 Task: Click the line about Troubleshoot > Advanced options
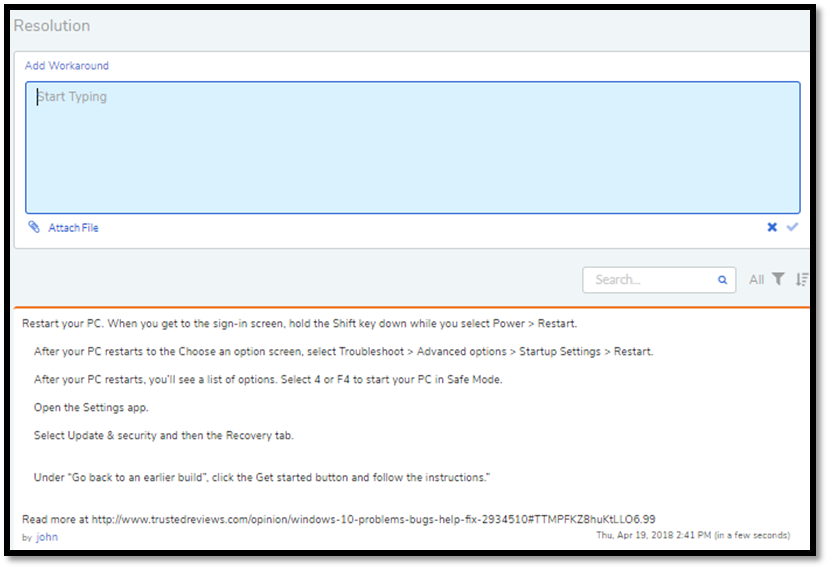tap(344, 352)
